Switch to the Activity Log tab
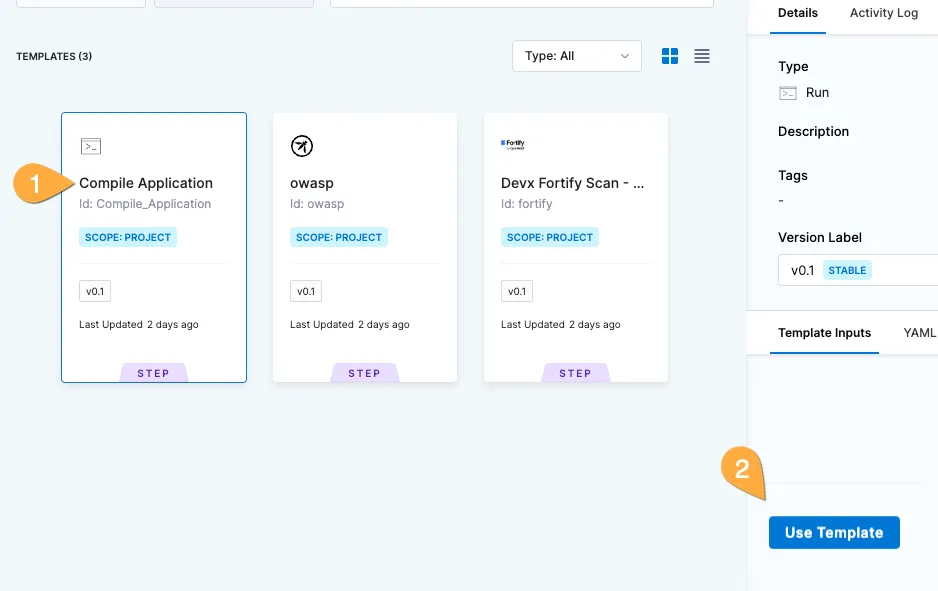This screenshot has width=938, height=591. click(x=883, y=13)
